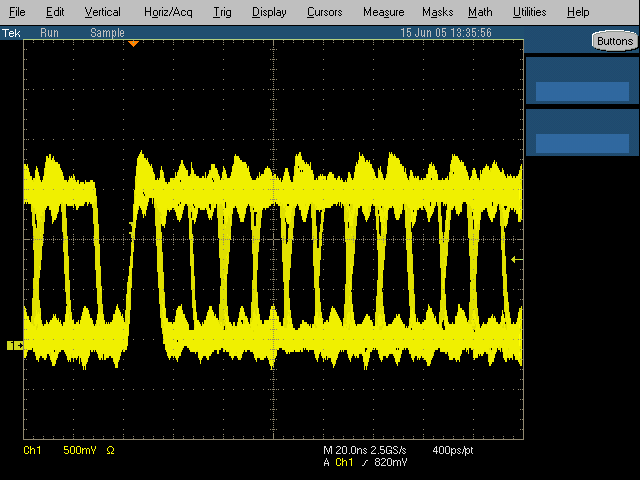The width and height of the screenshot is (640, 480).
Task: Select the channel 1 ground reference marker
Action: click(x=15, y=346)
